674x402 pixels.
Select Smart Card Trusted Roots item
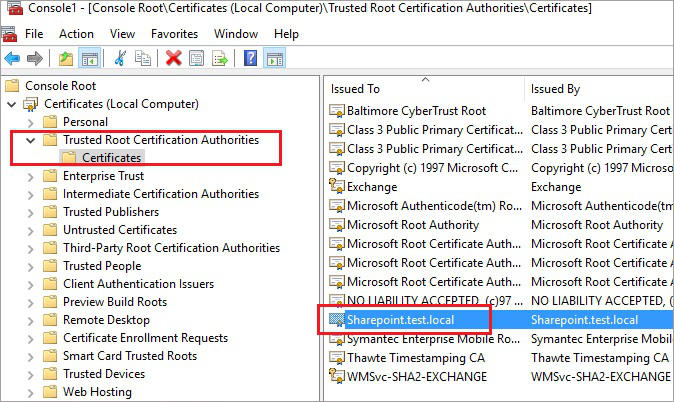point(130,356)
